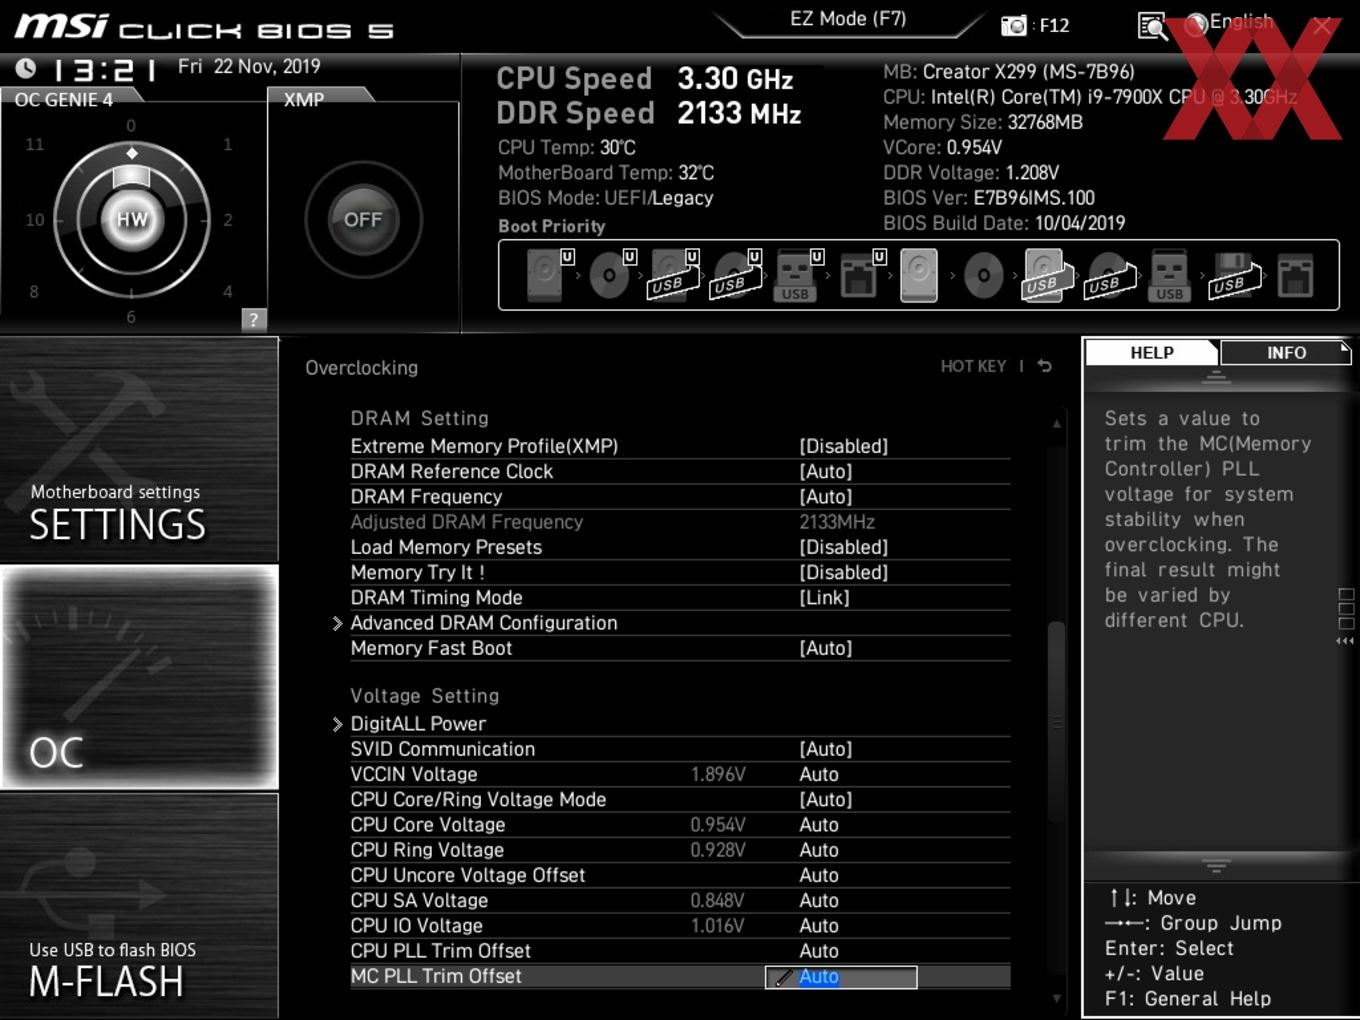Select the legacy USB key boot icon
The width and height of the screenshot is (1360, 1020).
[x=1169, y=275]
